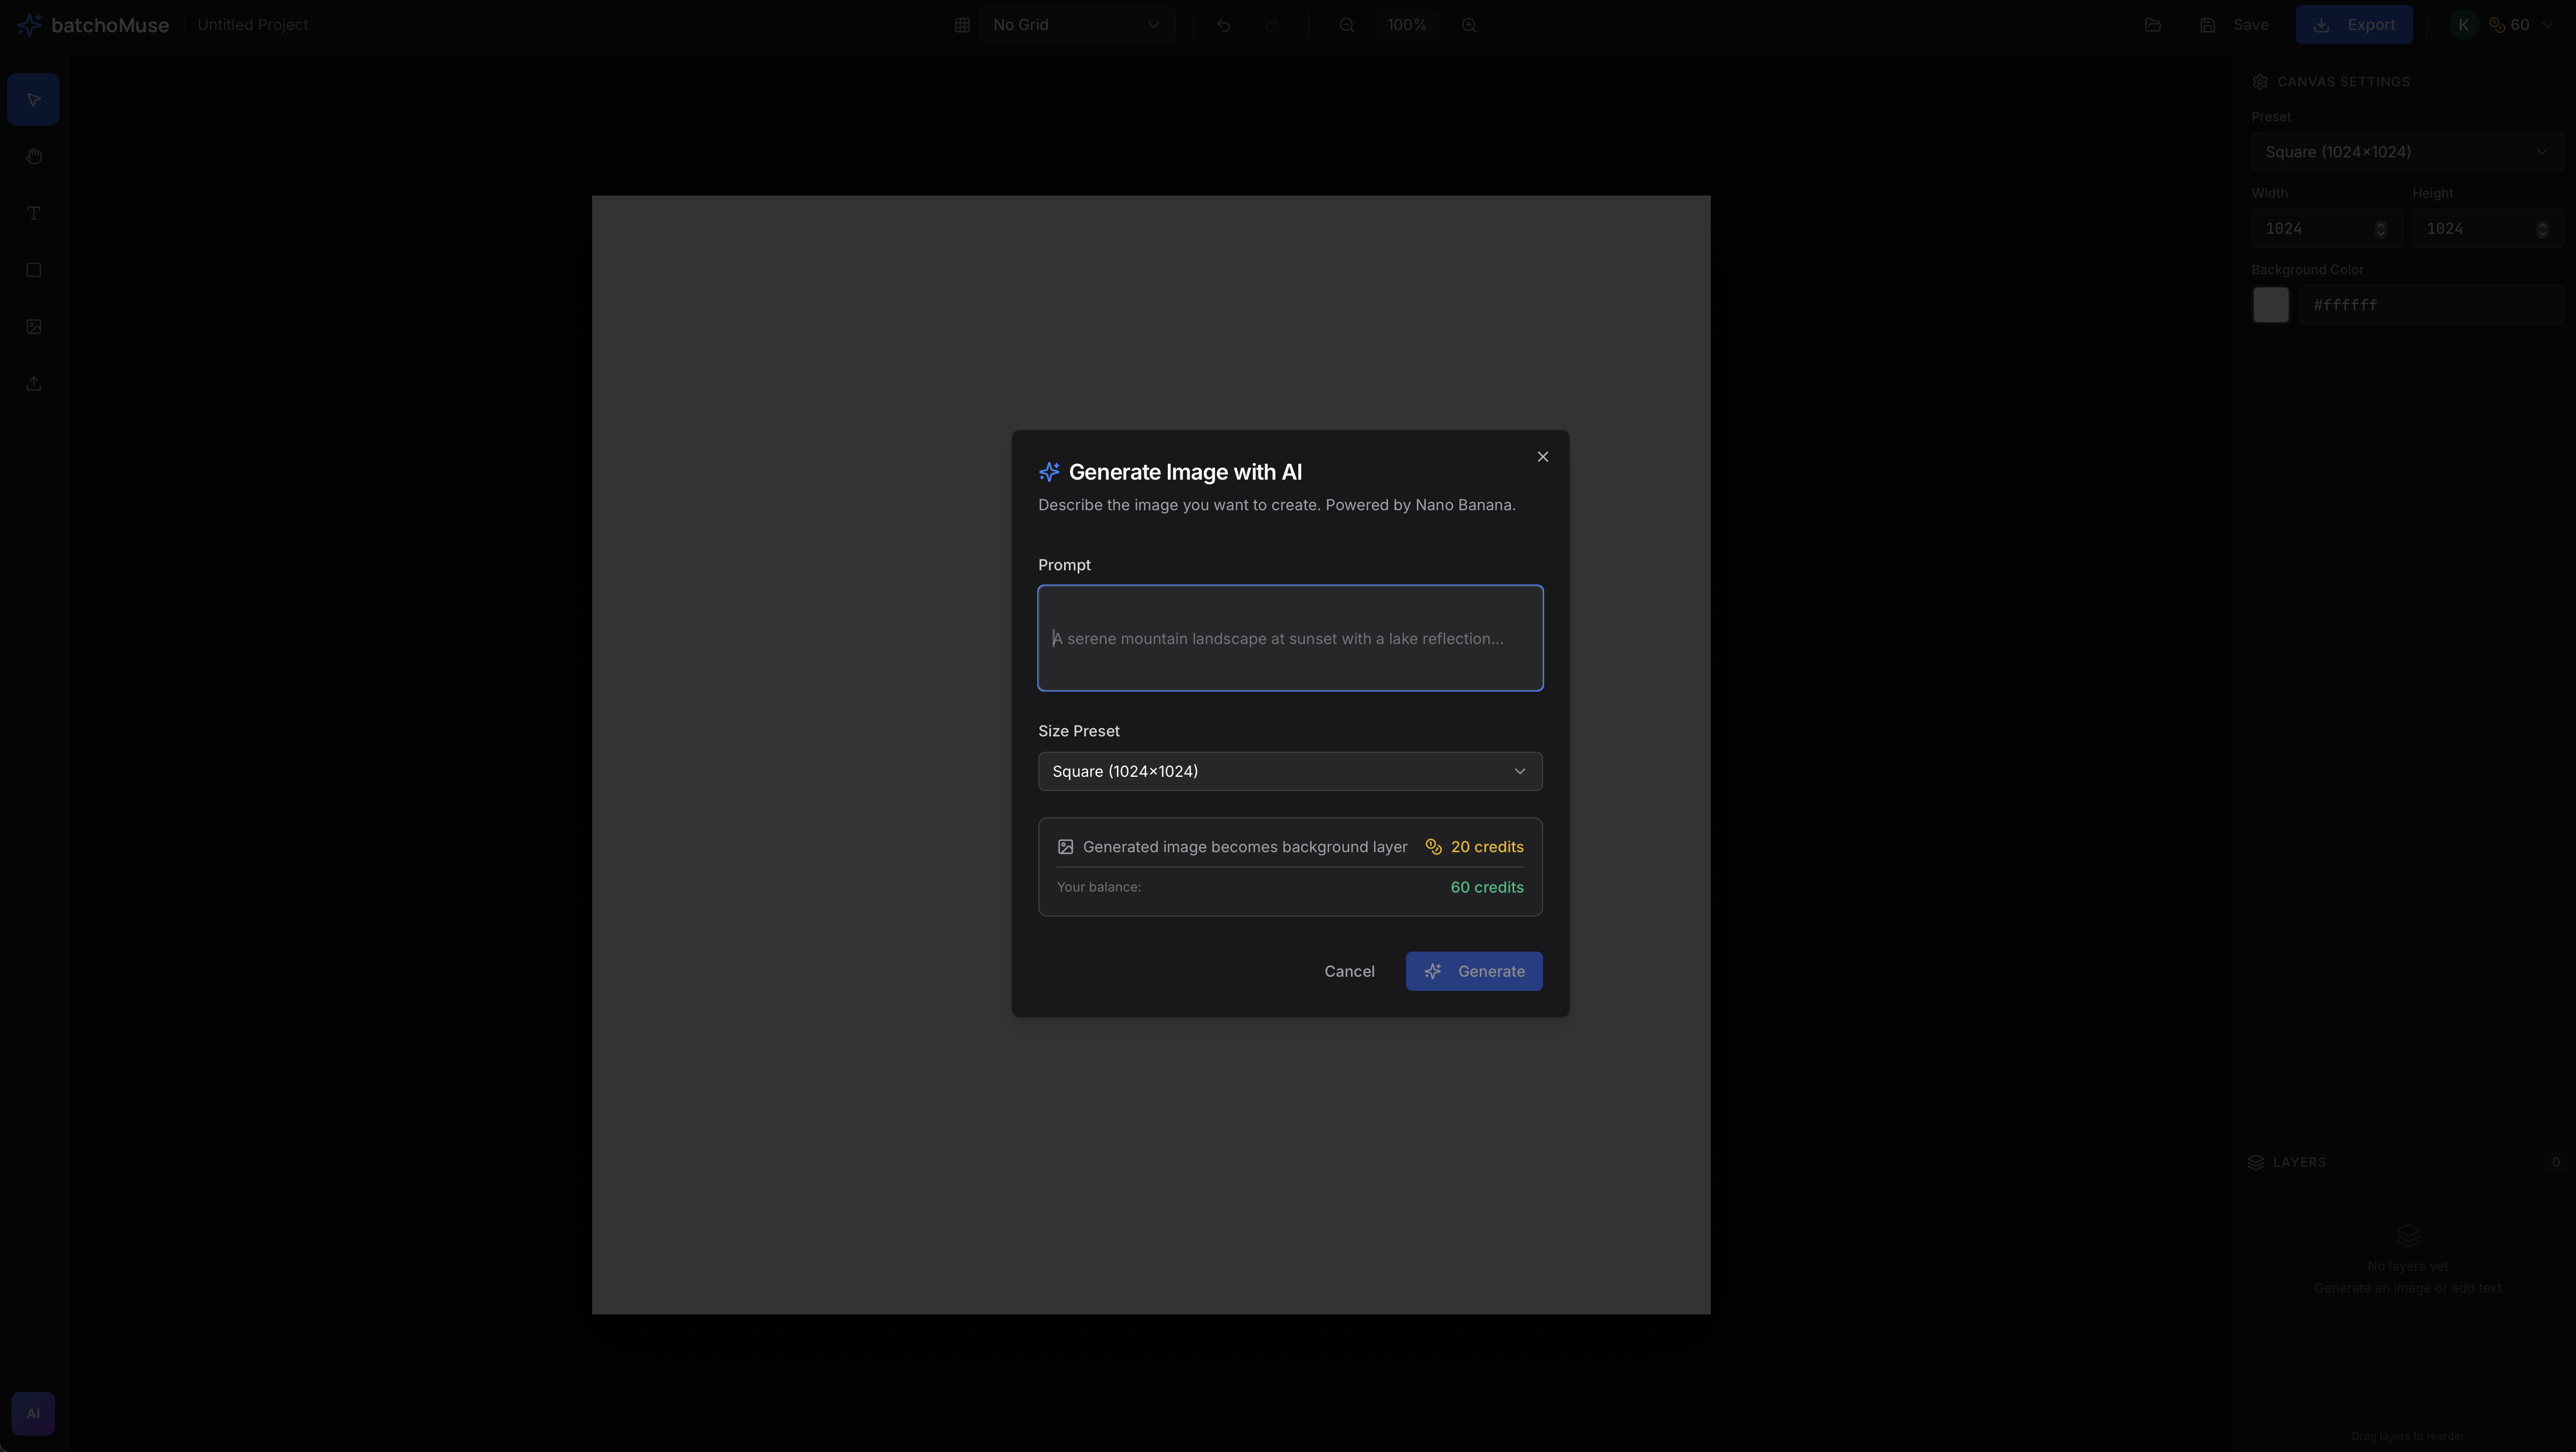Click the upload icon in sidebar
Image resolution: width=2576 pixels, height=1452 pixels.
[33, 384]
